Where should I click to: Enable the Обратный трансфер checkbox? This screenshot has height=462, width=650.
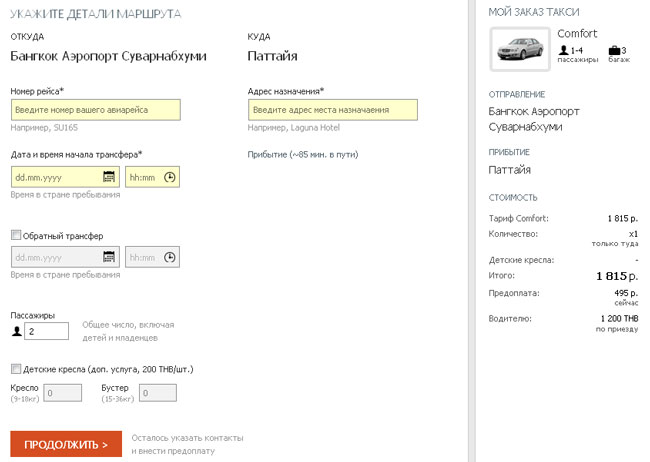pyautogui.click(x=16, y=235)
